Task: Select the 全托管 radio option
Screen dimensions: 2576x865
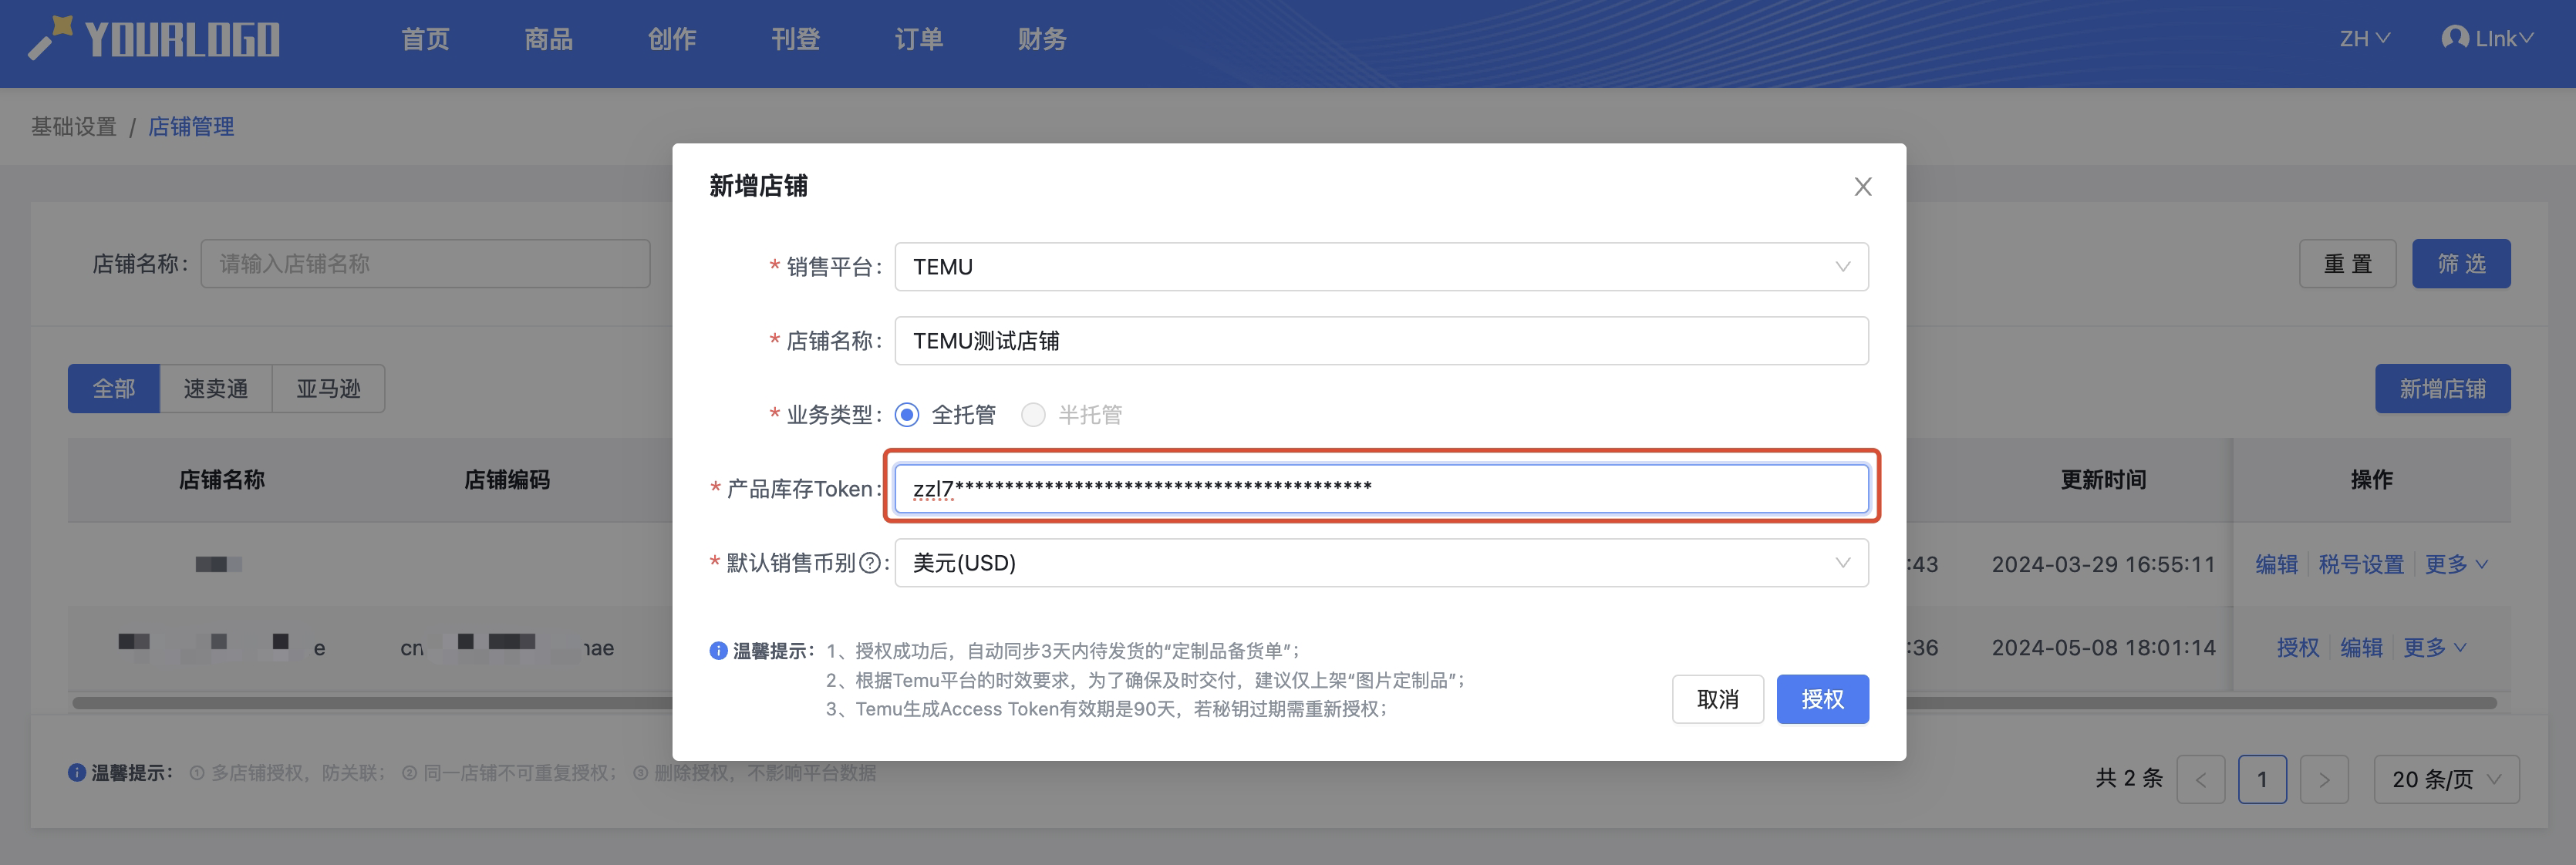Action: pyautogui.click(x=907, y=415)
